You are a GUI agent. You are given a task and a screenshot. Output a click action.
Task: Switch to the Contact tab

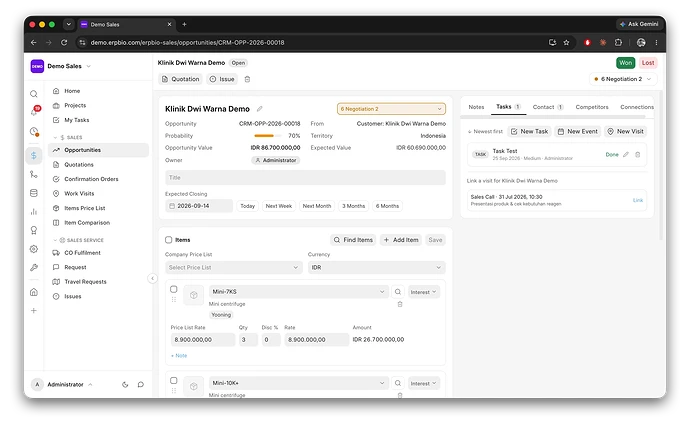point(548,107)
